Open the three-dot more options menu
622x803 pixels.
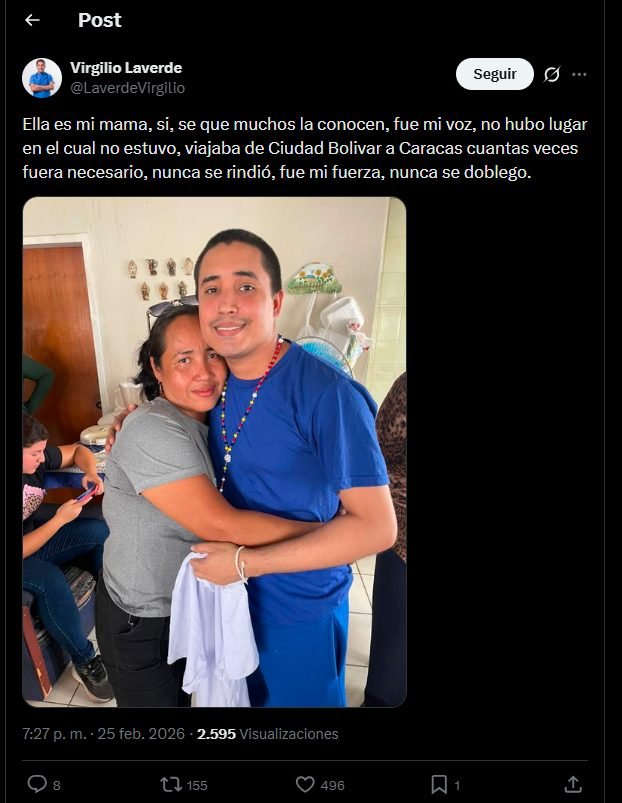[579, 74]
